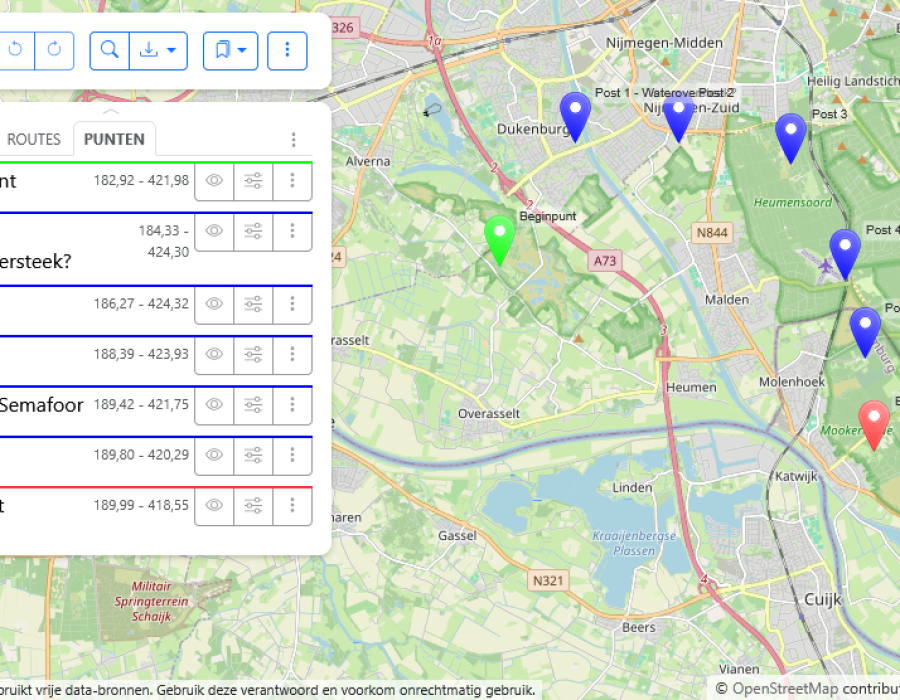Toggle visibility of point 188,39 - 423,93
The image size is (900, 700).
(214, 354)
